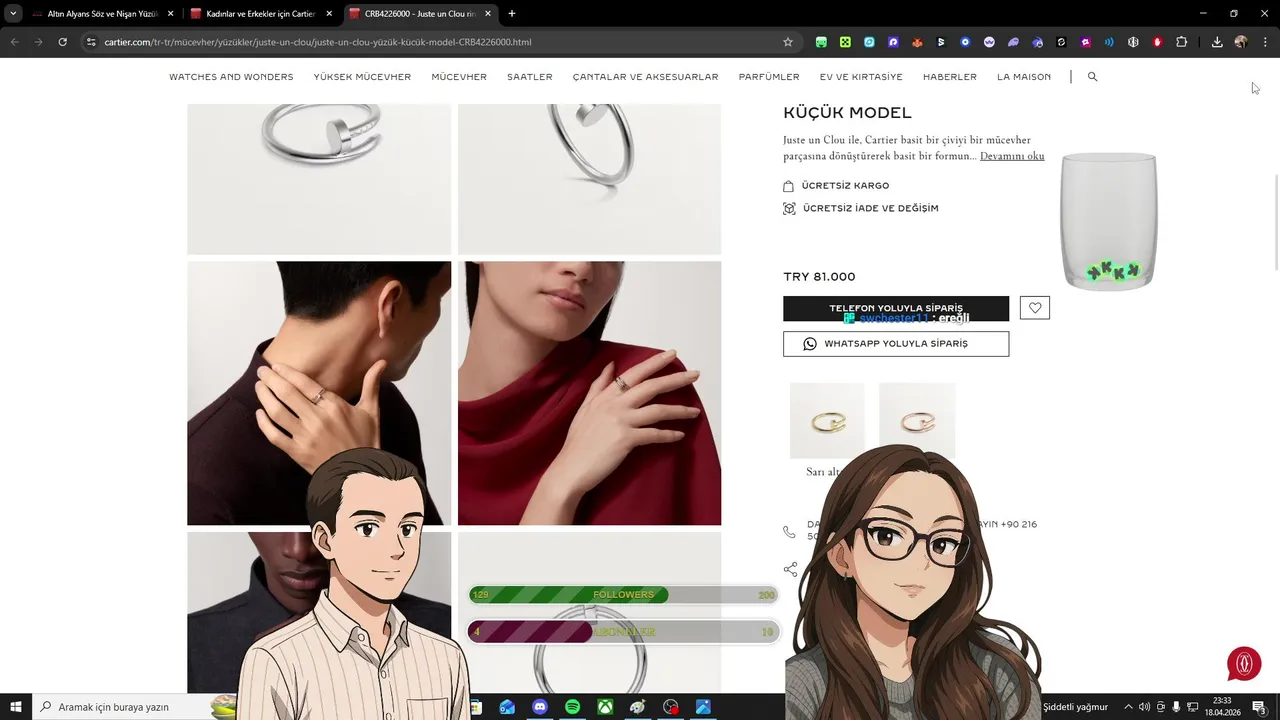
Task: Click the Windows search box
Action: (122, 707)
